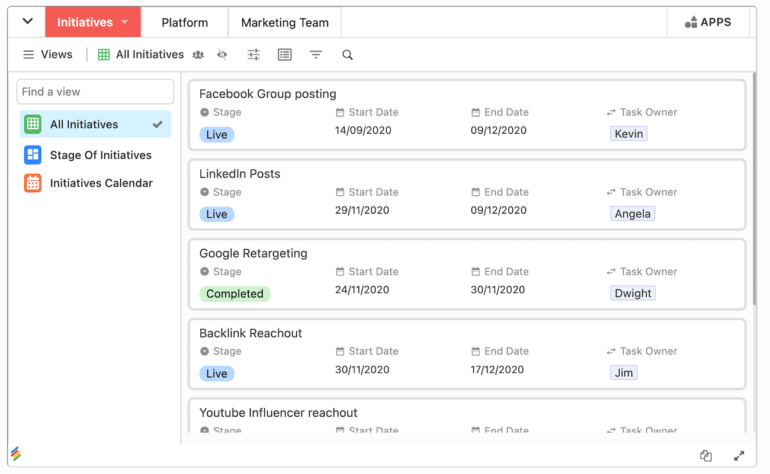Click the Completed stage badge

pos(235,294)
